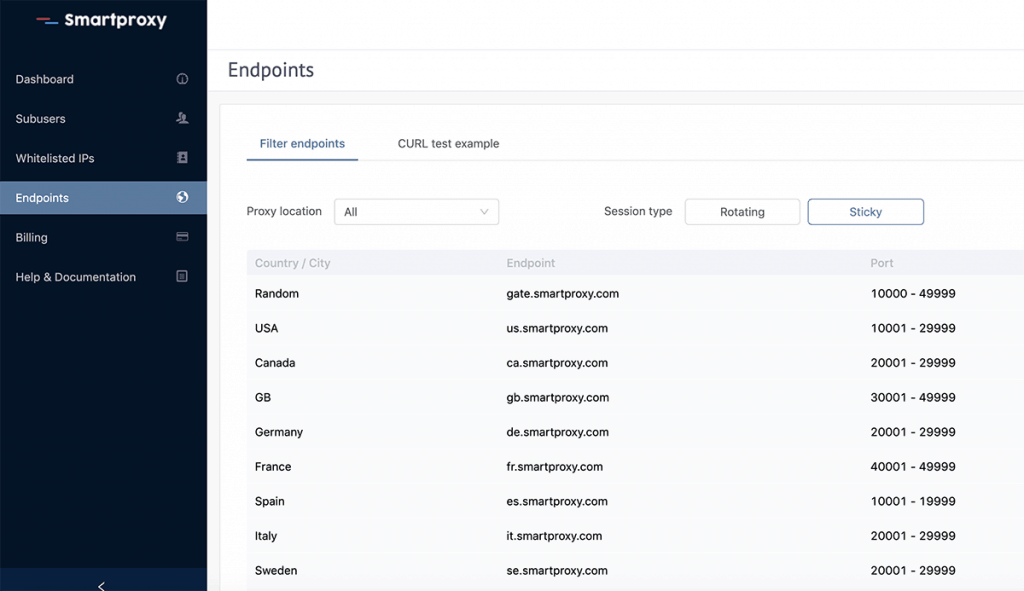Select the Endpoints globe icon
Viewport: 1024px width, 591px height.
pos(182,197)
